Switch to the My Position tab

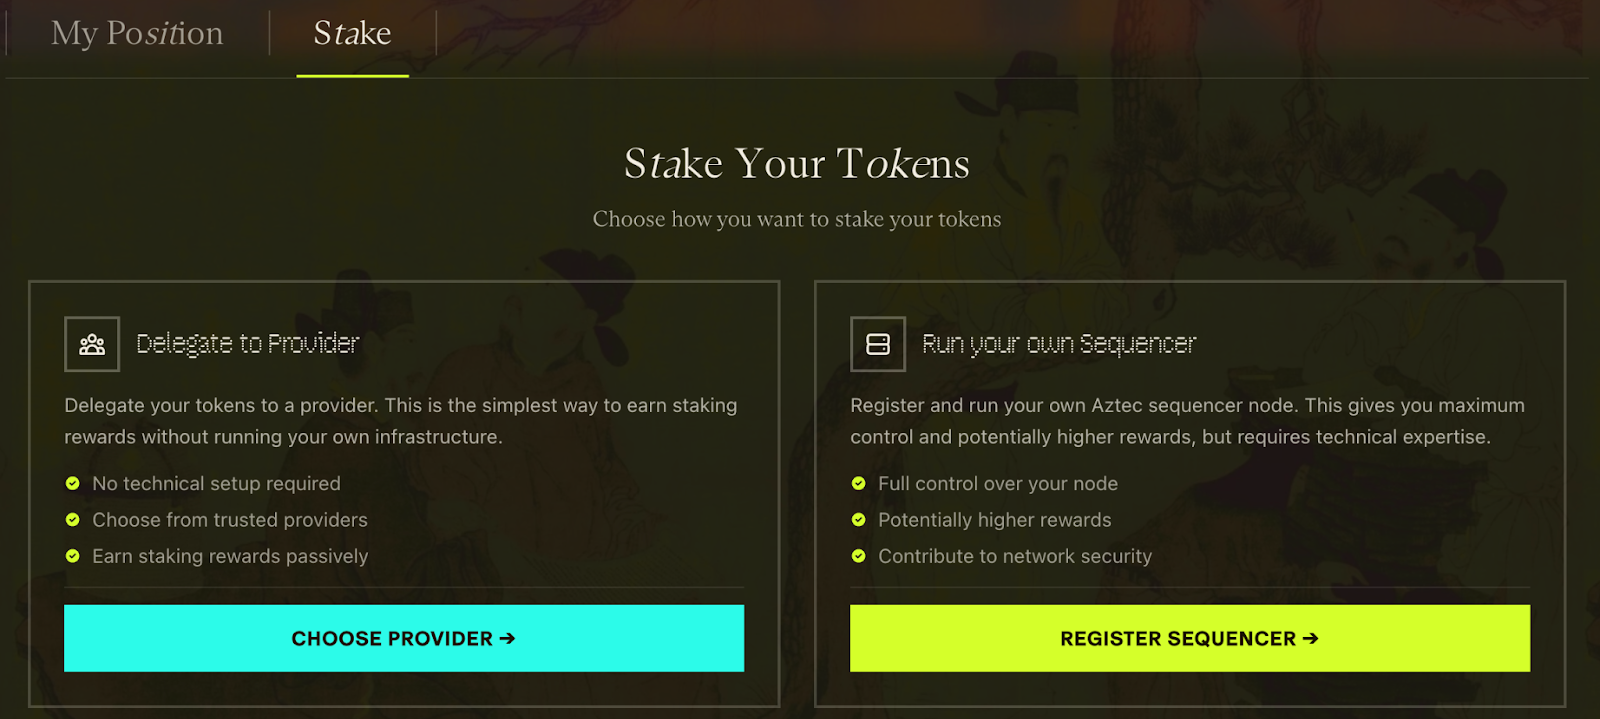[x=137, y=34]
